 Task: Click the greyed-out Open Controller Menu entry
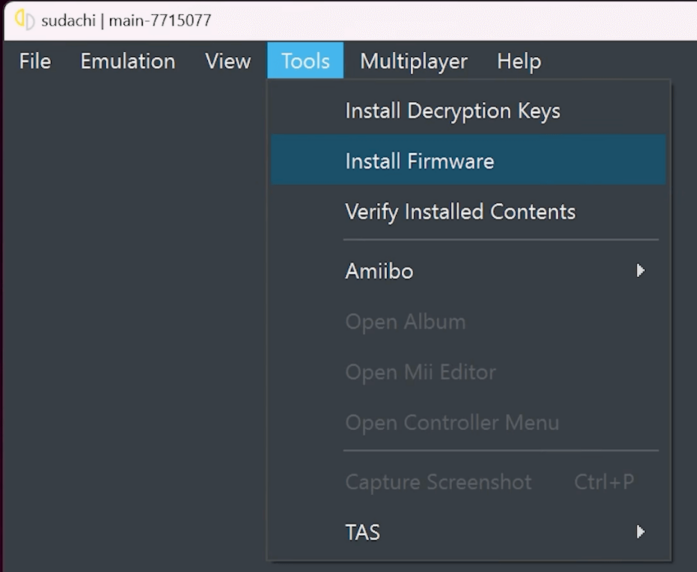[x=468, y=422]
